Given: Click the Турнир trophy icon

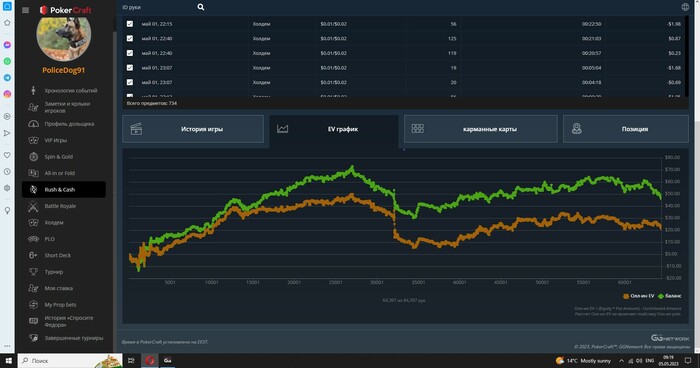Looking at the screenshot, I should 33,272.
